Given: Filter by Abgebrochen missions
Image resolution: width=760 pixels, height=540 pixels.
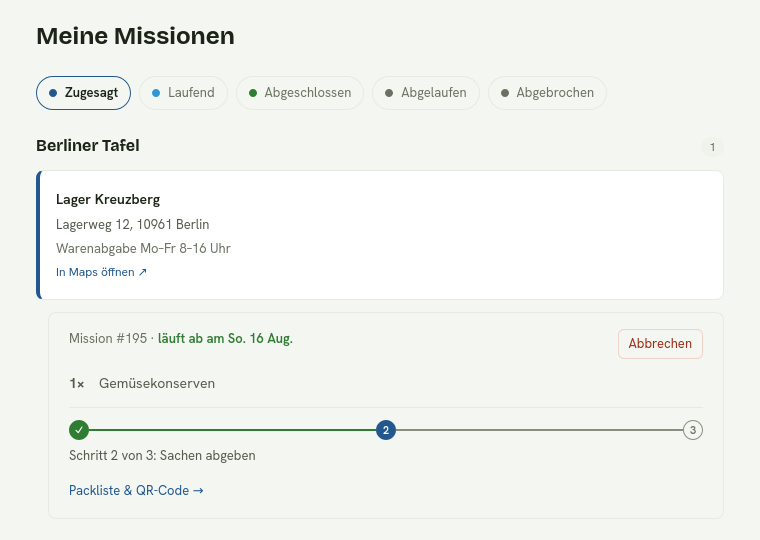Looking at the screenshot, I should pyautogui.click(x=547, y=93).
